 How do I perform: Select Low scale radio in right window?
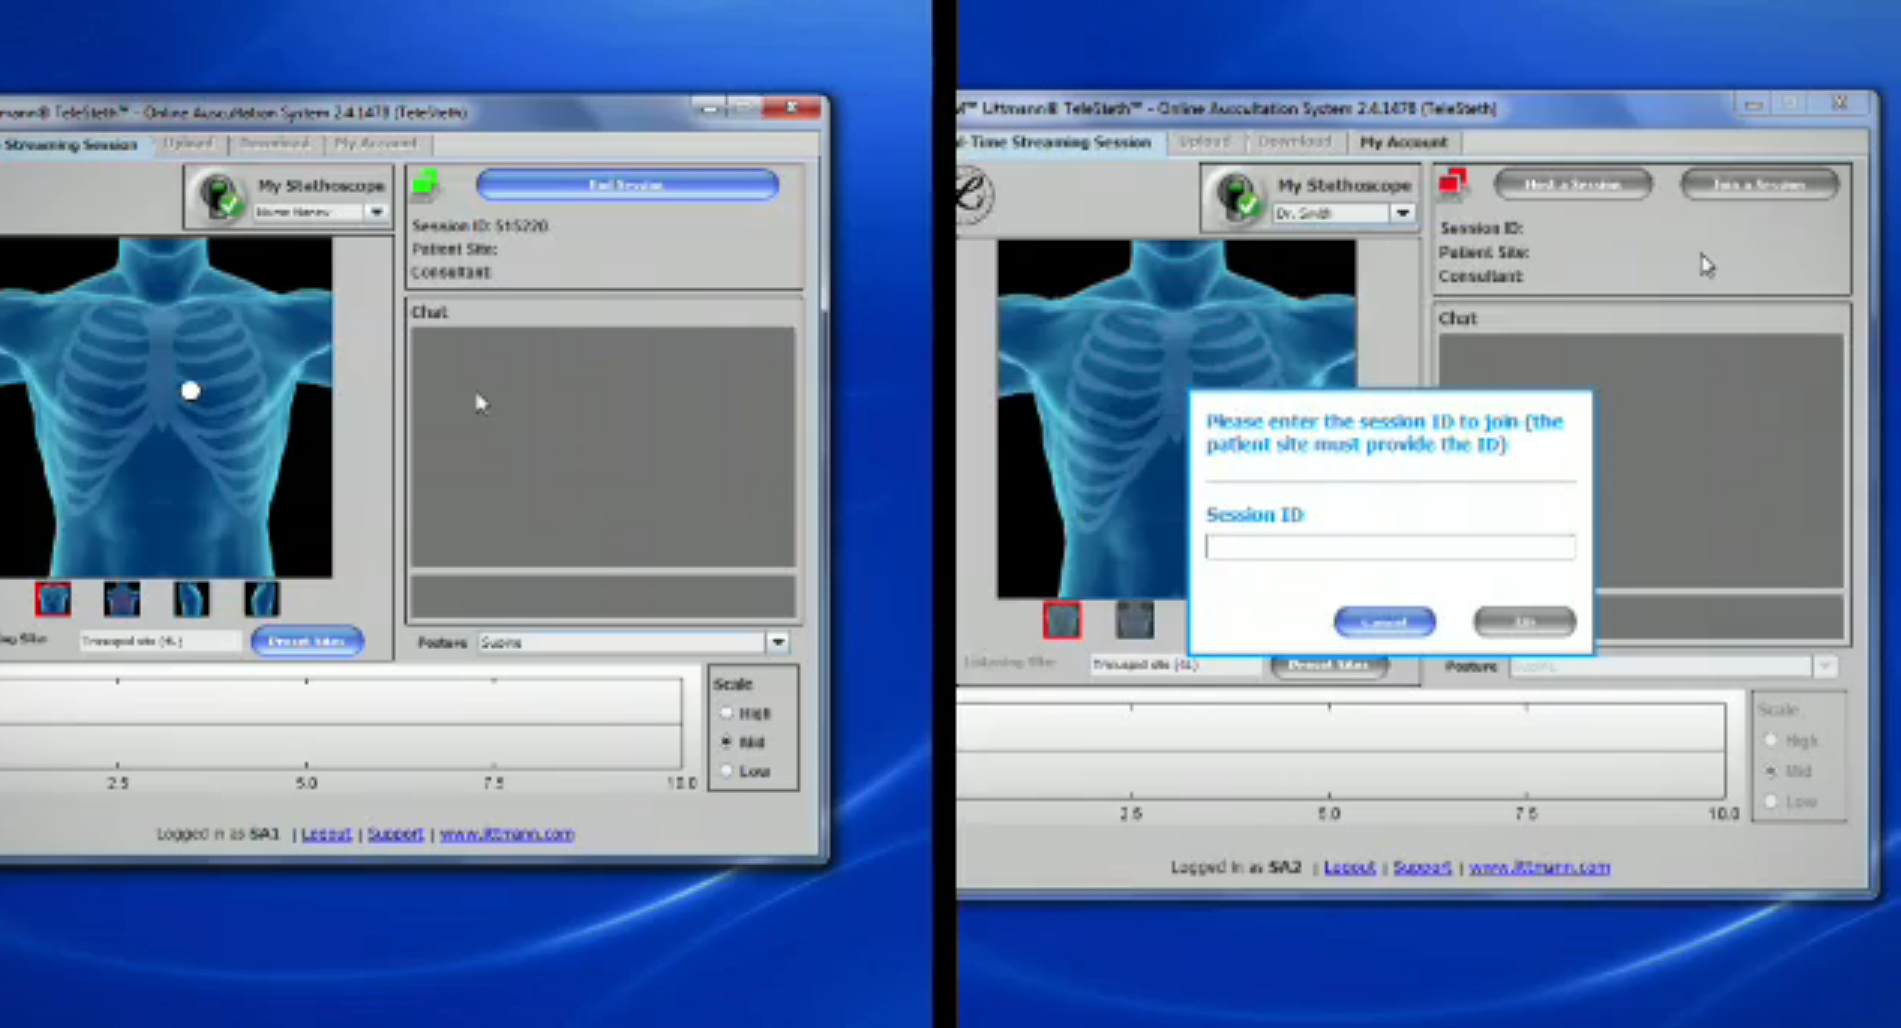pyautogui.click(x=1771, y=801)
